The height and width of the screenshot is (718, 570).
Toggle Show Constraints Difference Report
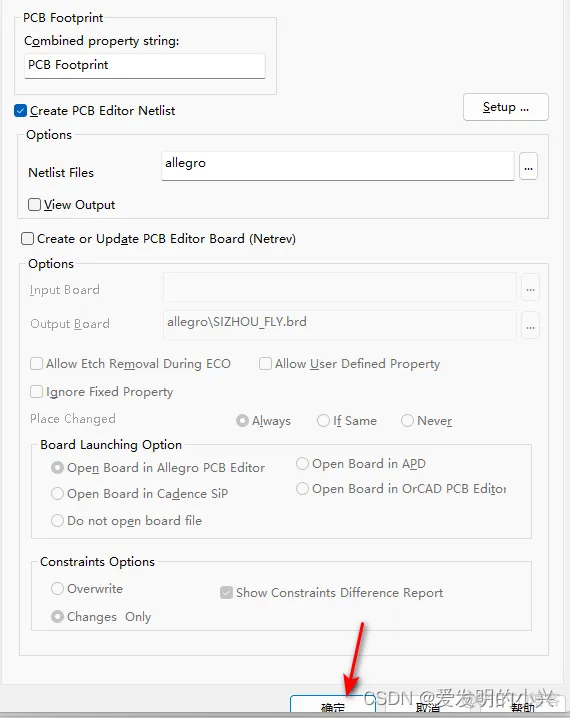coord(226,593)
